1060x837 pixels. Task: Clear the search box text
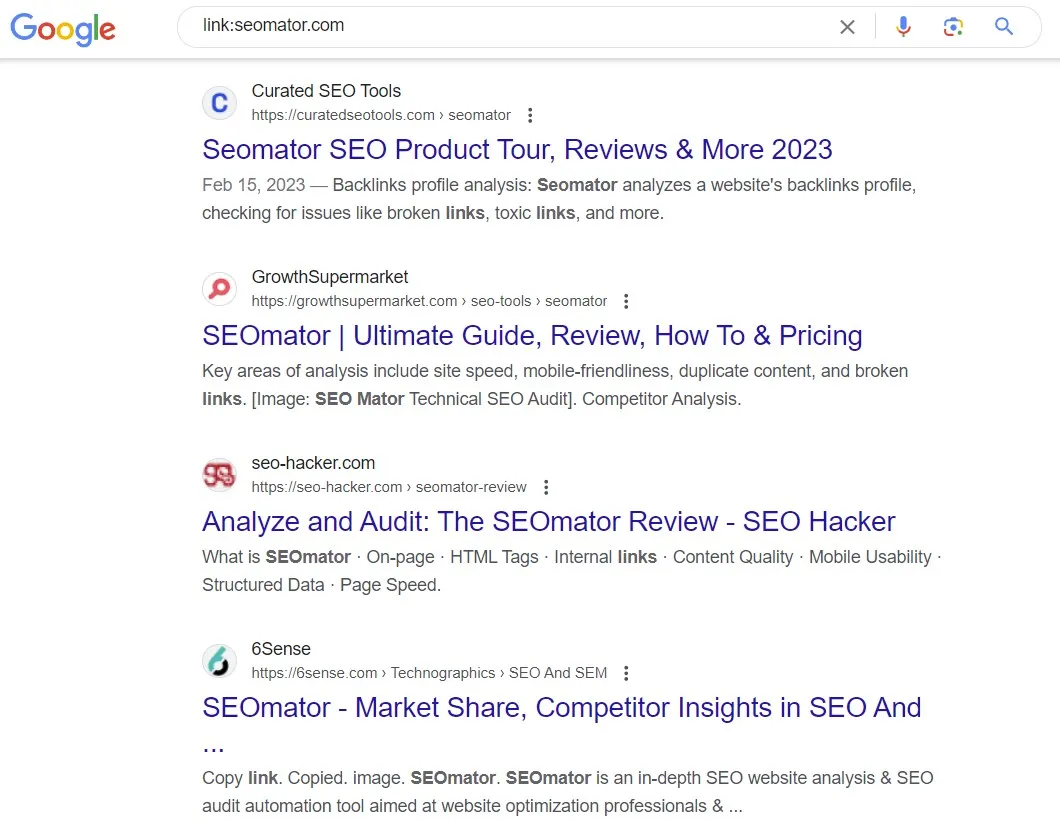point(847,27)
